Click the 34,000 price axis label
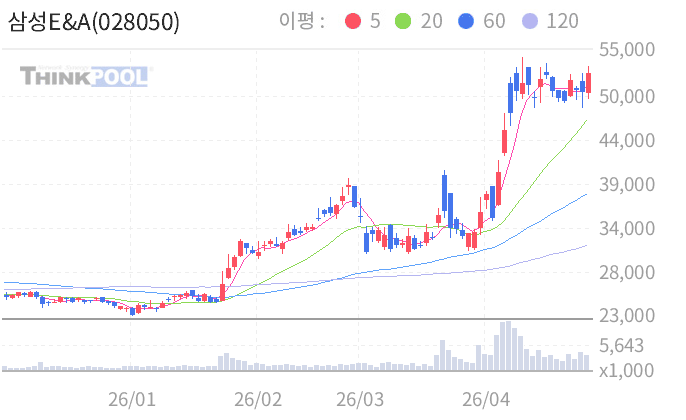Viewport: 686px width, 420px height. pyautogui.click(x=626, y=228)
